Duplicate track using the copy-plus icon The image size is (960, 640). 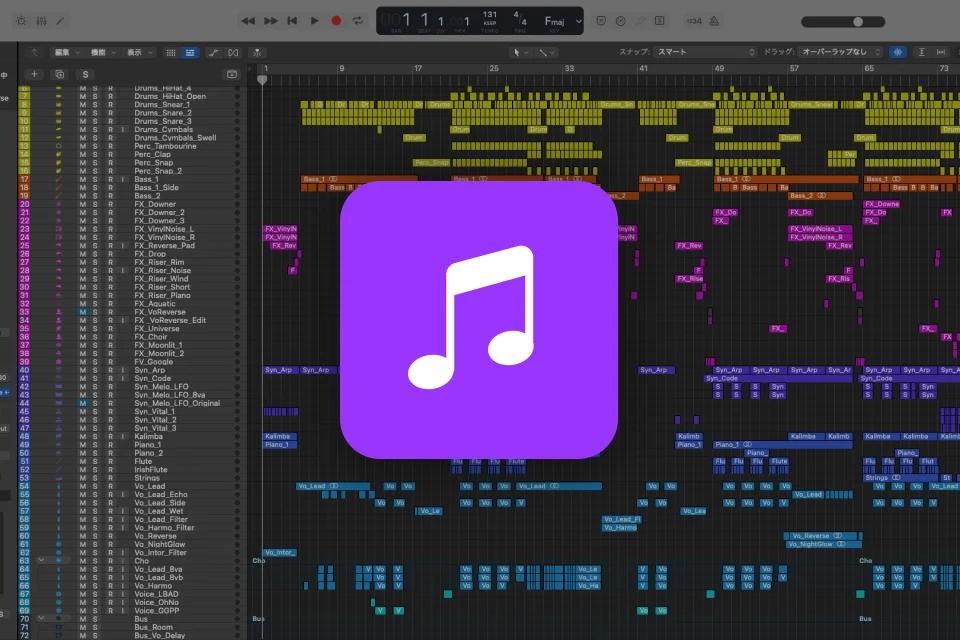pyautogui.click(x=59, y=74)
